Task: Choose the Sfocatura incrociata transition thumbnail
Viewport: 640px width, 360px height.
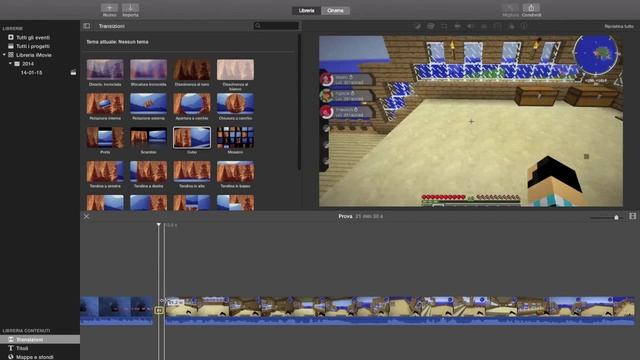Action: point(149,69)
